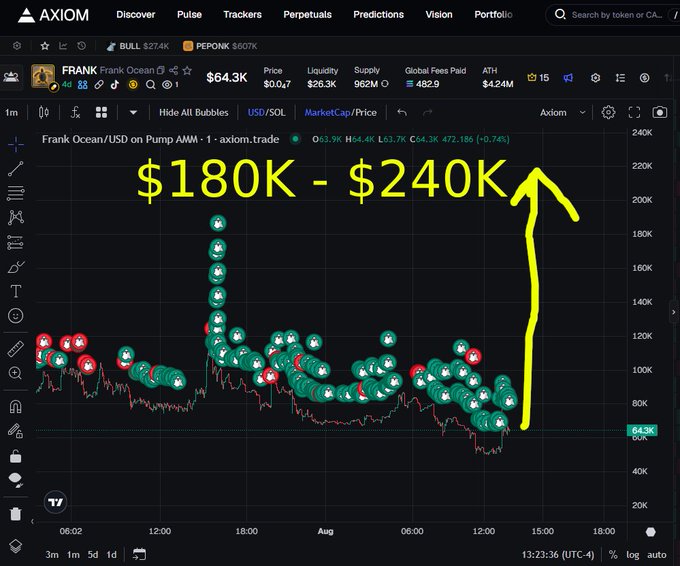Click the megaphone alert icon

click(568, 78)
